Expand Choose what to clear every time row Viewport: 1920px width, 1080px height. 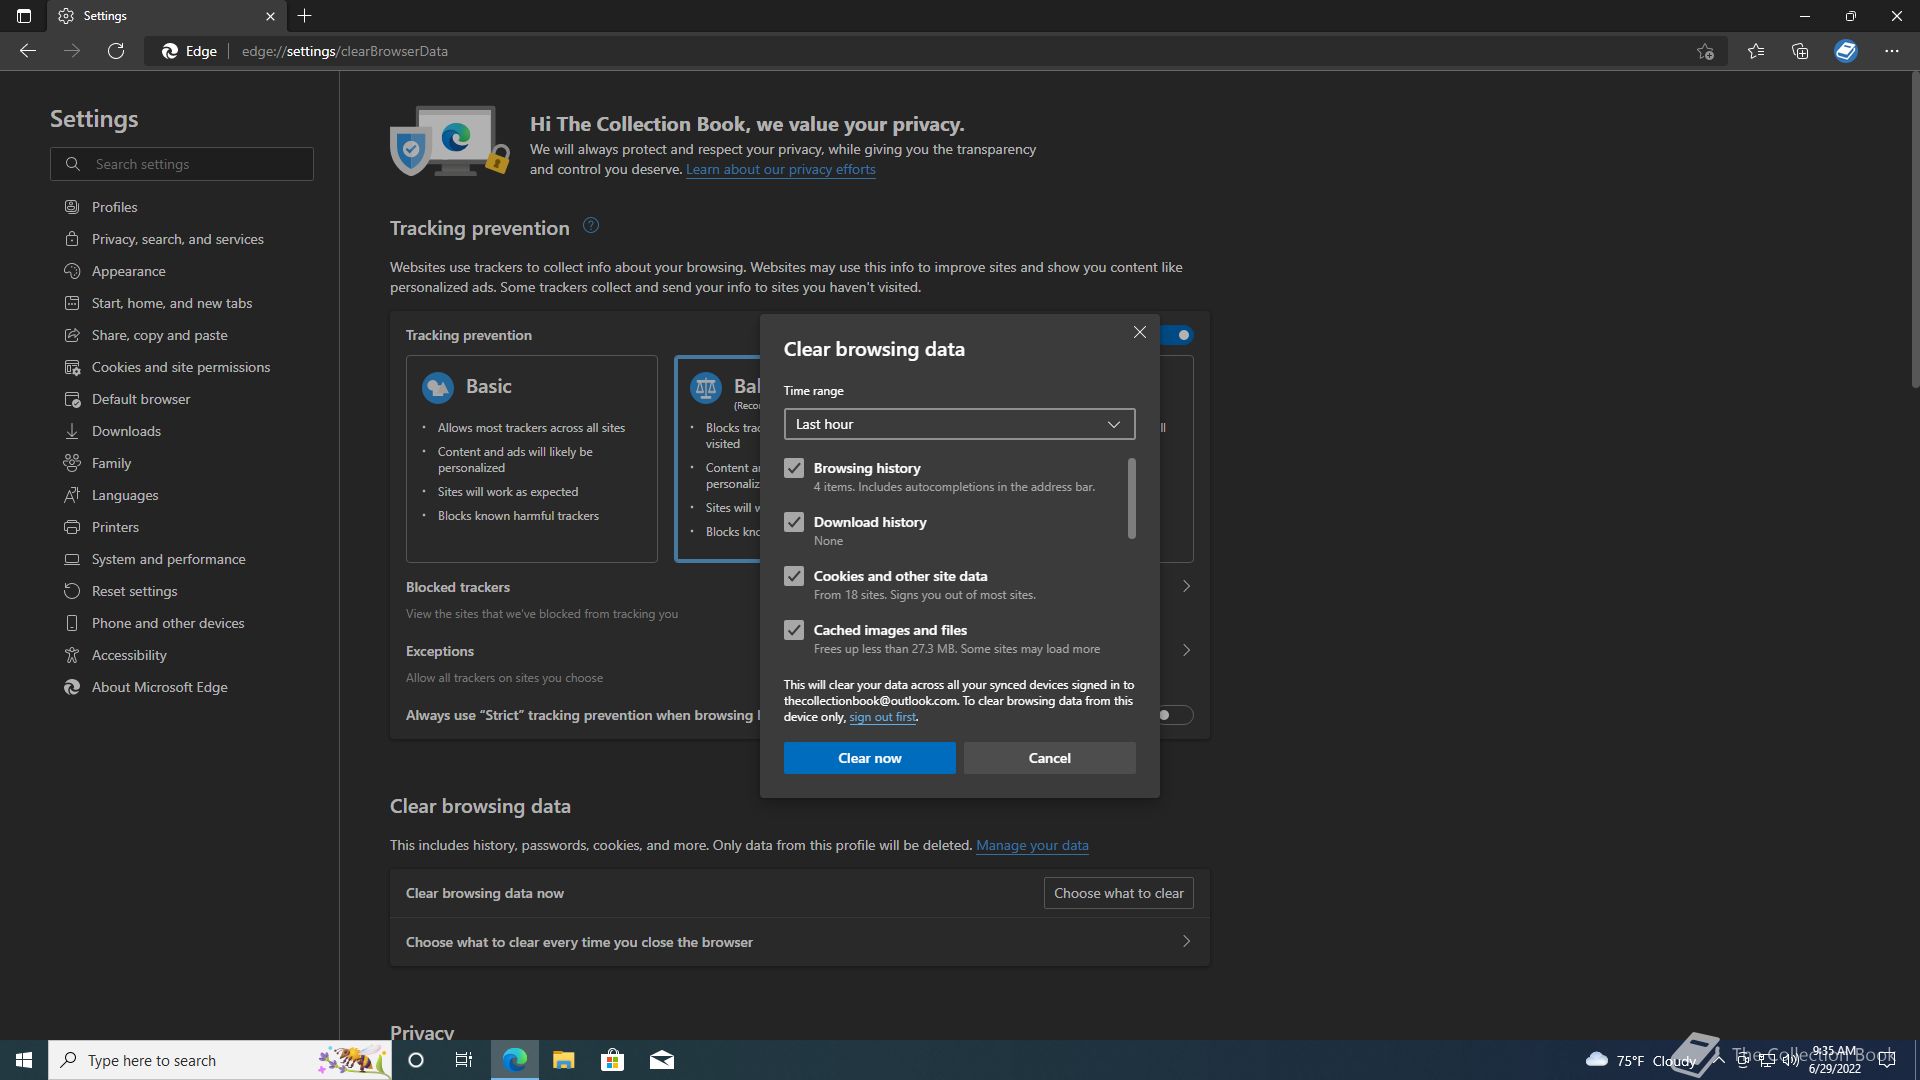click(x=800, y=942)
